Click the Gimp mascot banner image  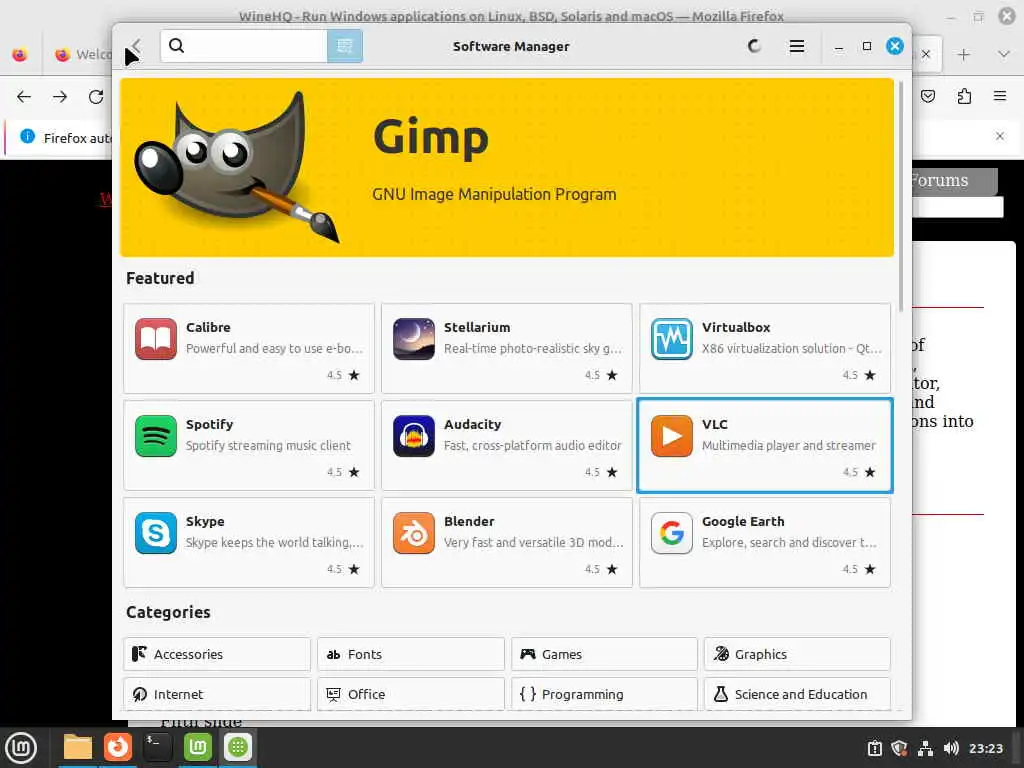click(x=236, y=167)
